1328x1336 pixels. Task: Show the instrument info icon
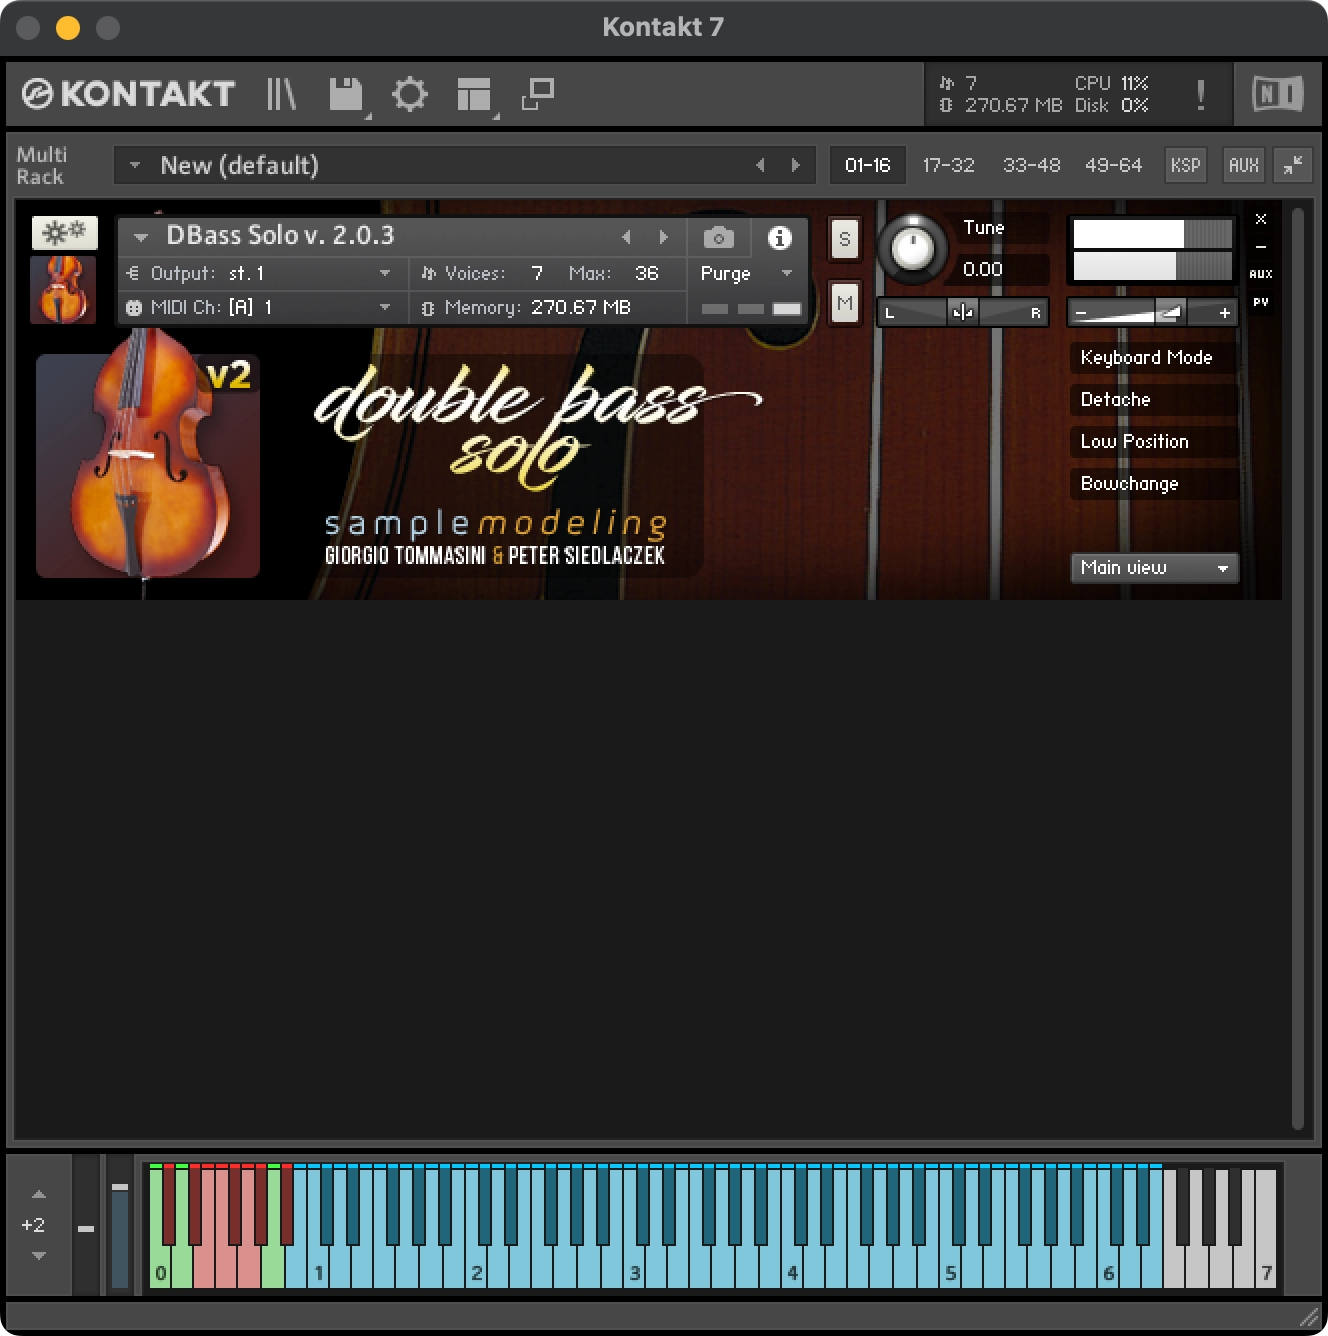click(779, 238)
